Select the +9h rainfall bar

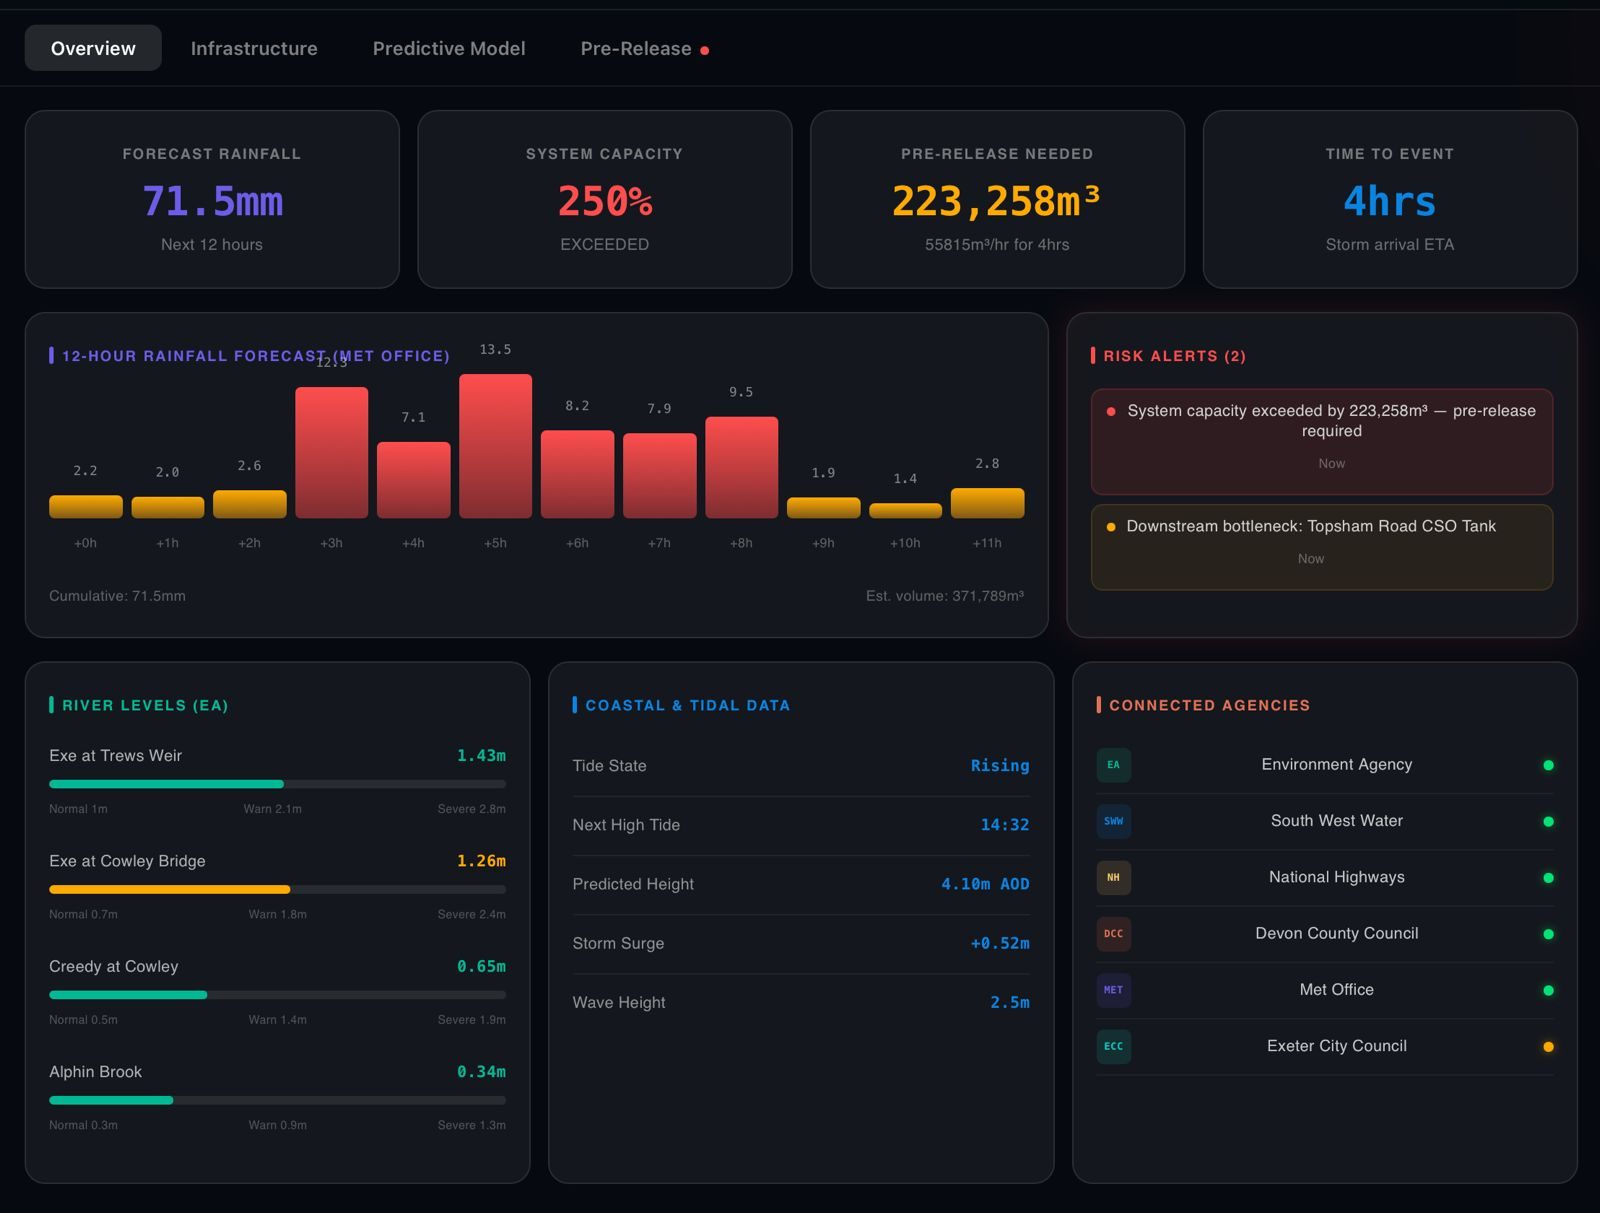pos(824,508)
